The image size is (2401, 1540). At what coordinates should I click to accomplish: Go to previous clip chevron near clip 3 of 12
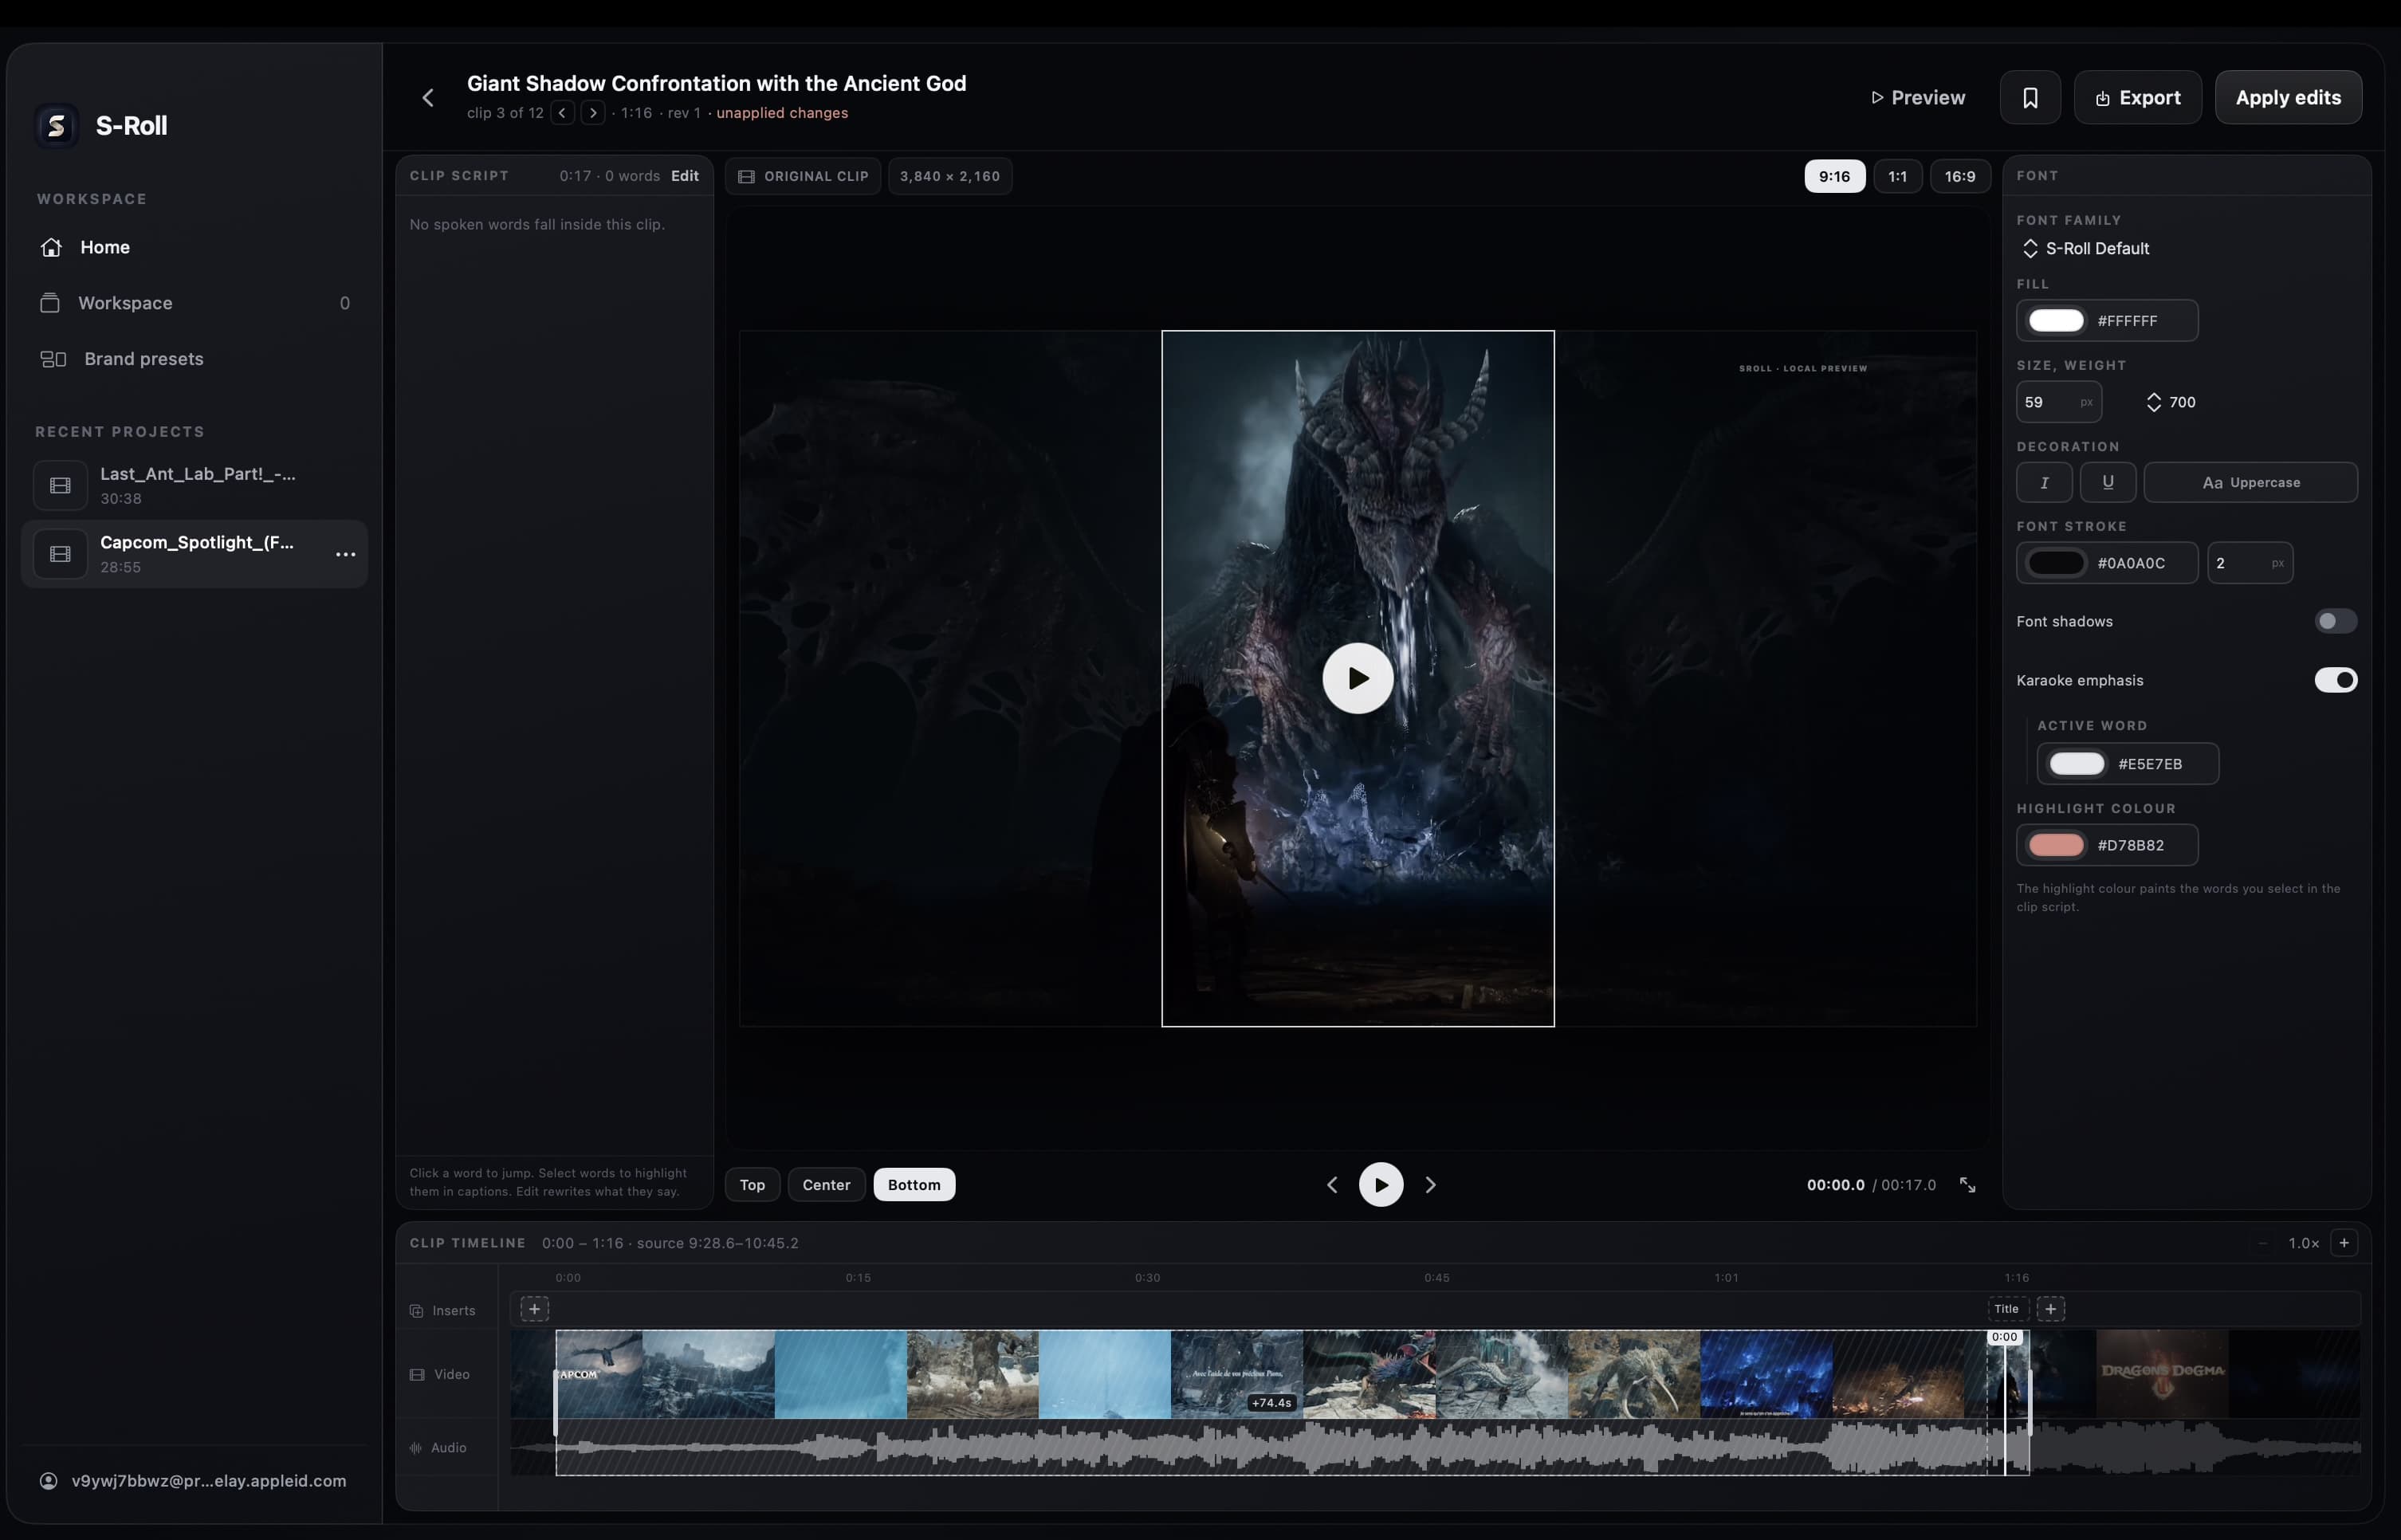coord(562,113)
